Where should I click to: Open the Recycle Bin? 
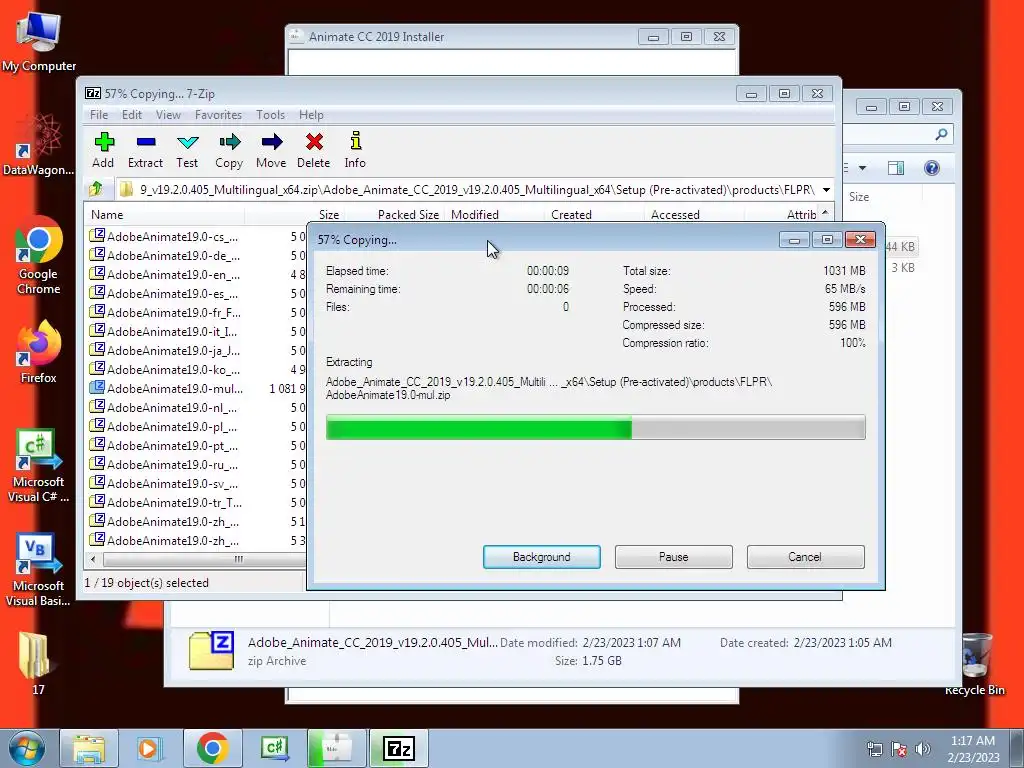click(975, 665)
